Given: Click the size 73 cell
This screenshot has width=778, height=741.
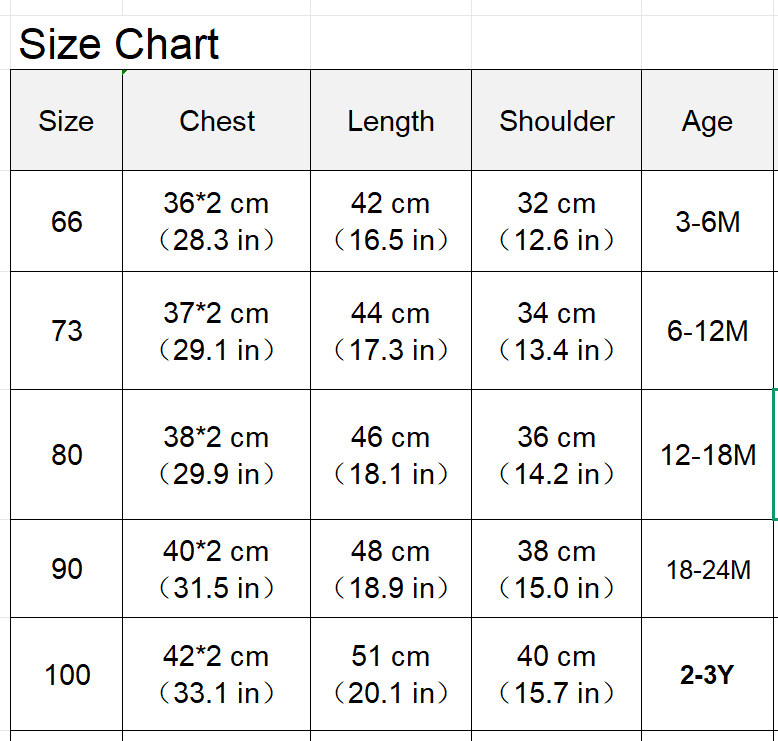Looking at the screenshot, I should point(66,330).
